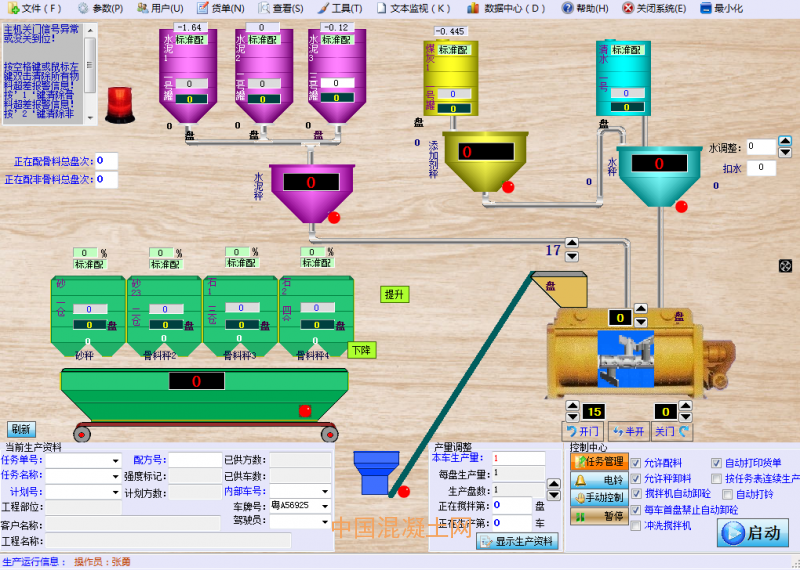Expand the 任务名称 dropdown
Image resolution: width=800 pixels, height=570 pixels.
115,477
